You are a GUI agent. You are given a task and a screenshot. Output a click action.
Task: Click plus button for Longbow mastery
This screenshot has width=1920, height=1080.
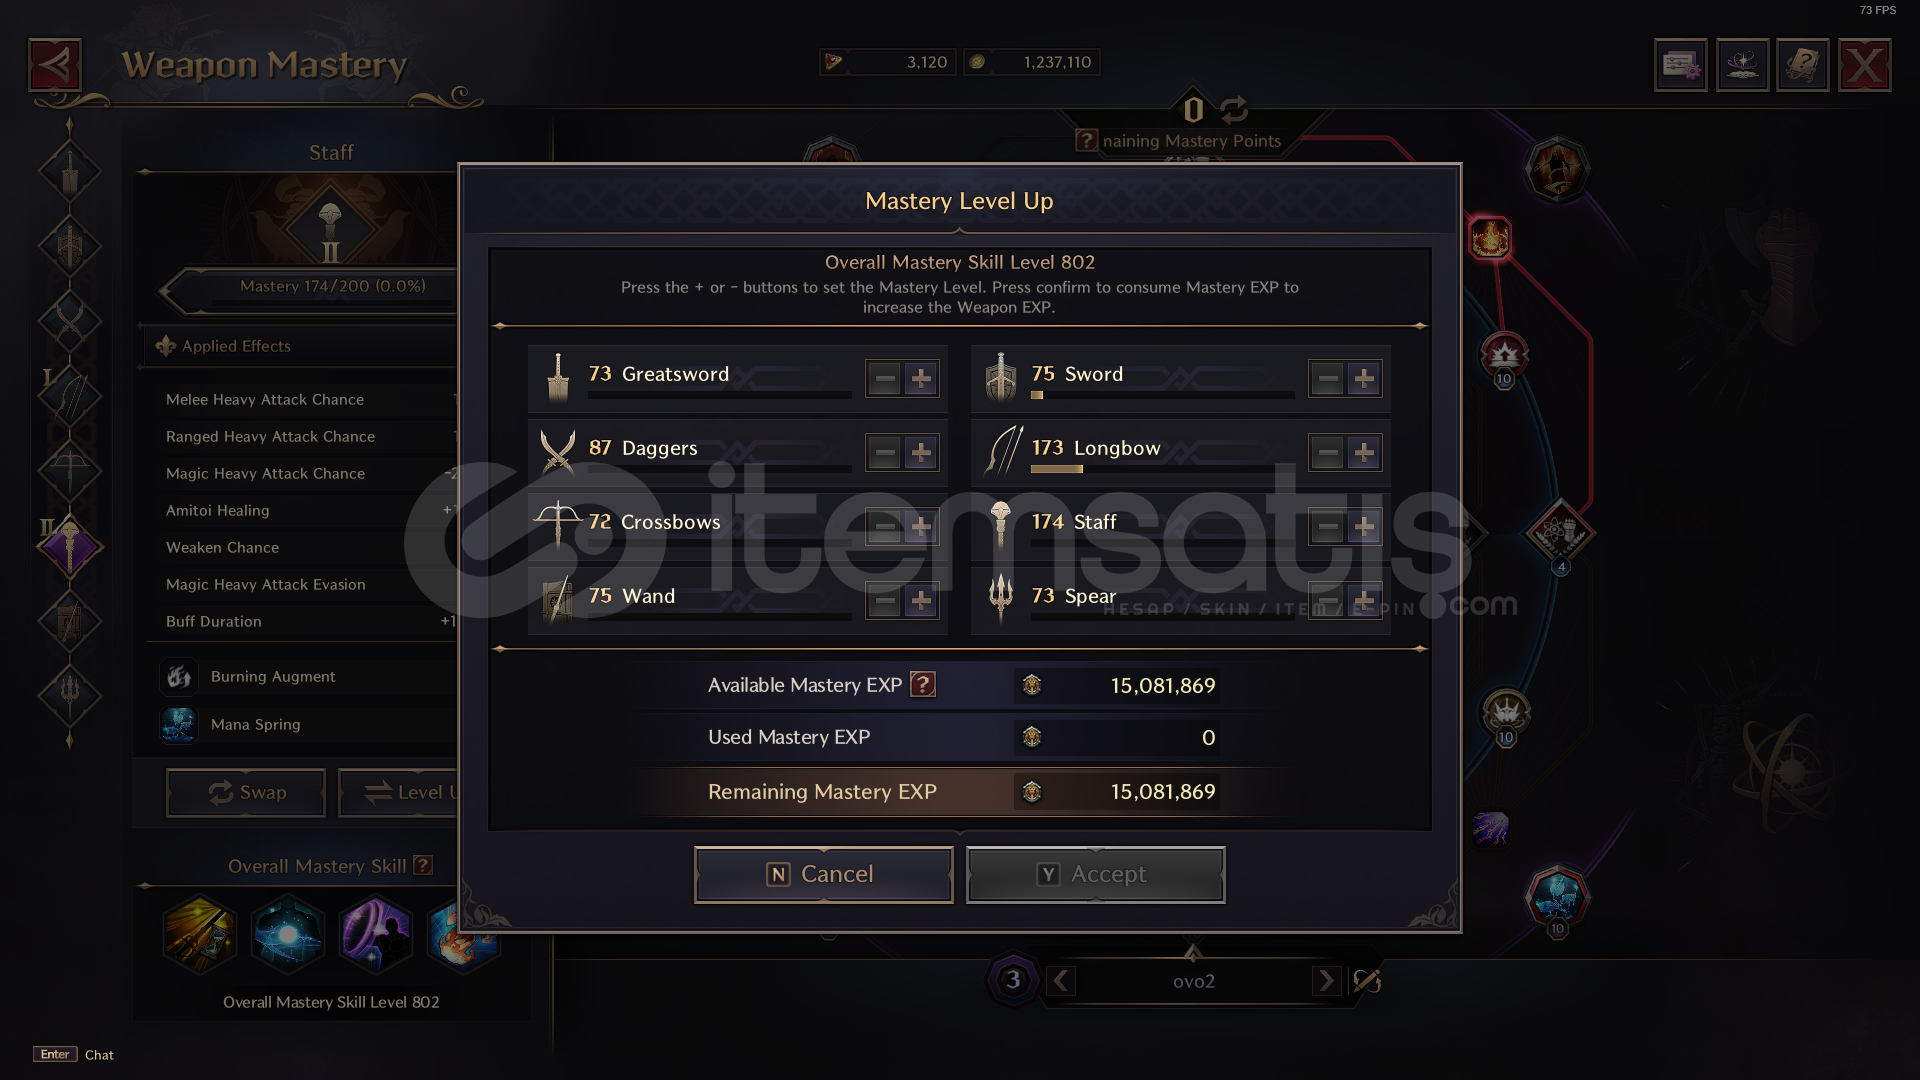click(1364, 453)
